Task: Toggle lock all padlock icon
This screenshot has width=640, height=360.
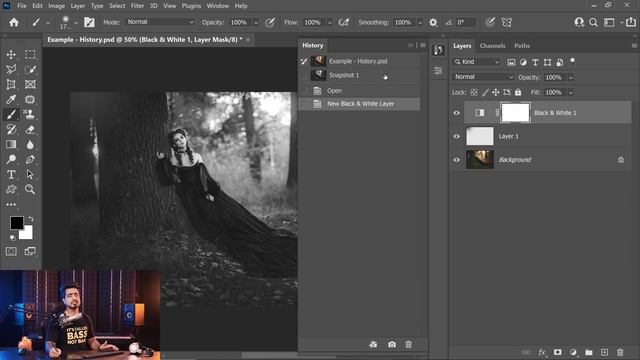Action: pos(518,93)
